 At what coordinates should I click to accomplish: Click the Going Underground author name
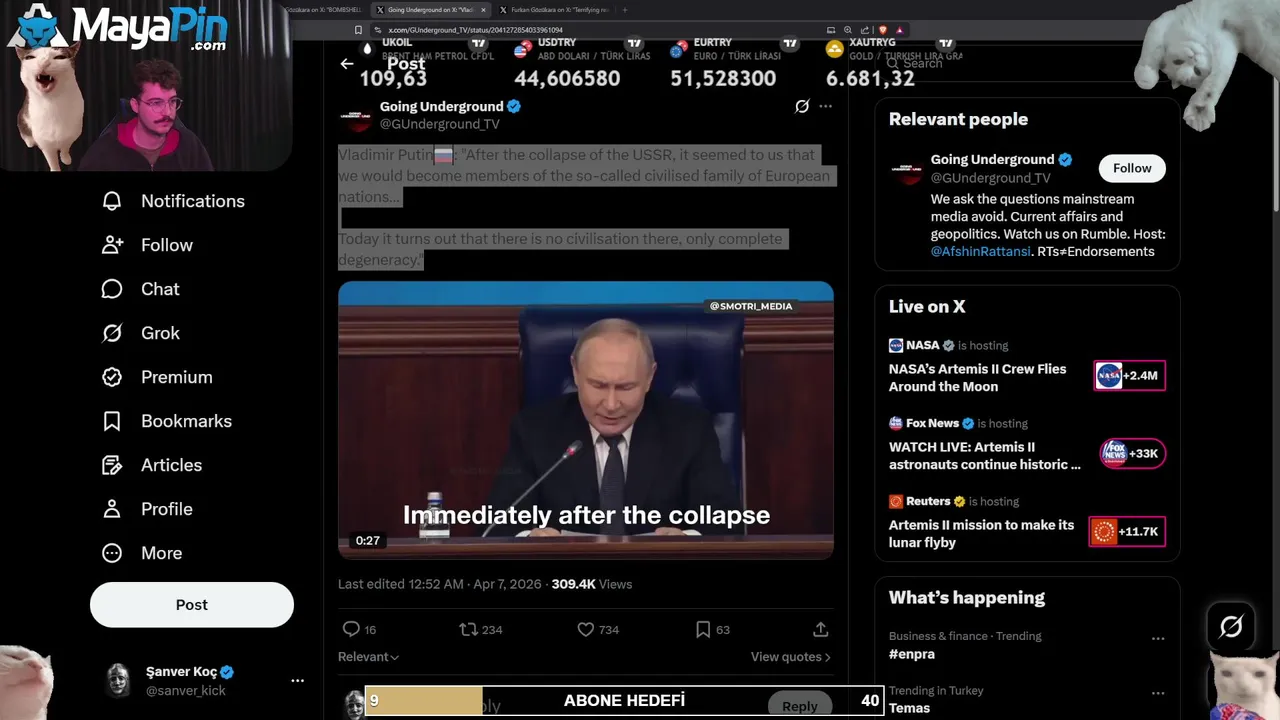pos(441,106)
